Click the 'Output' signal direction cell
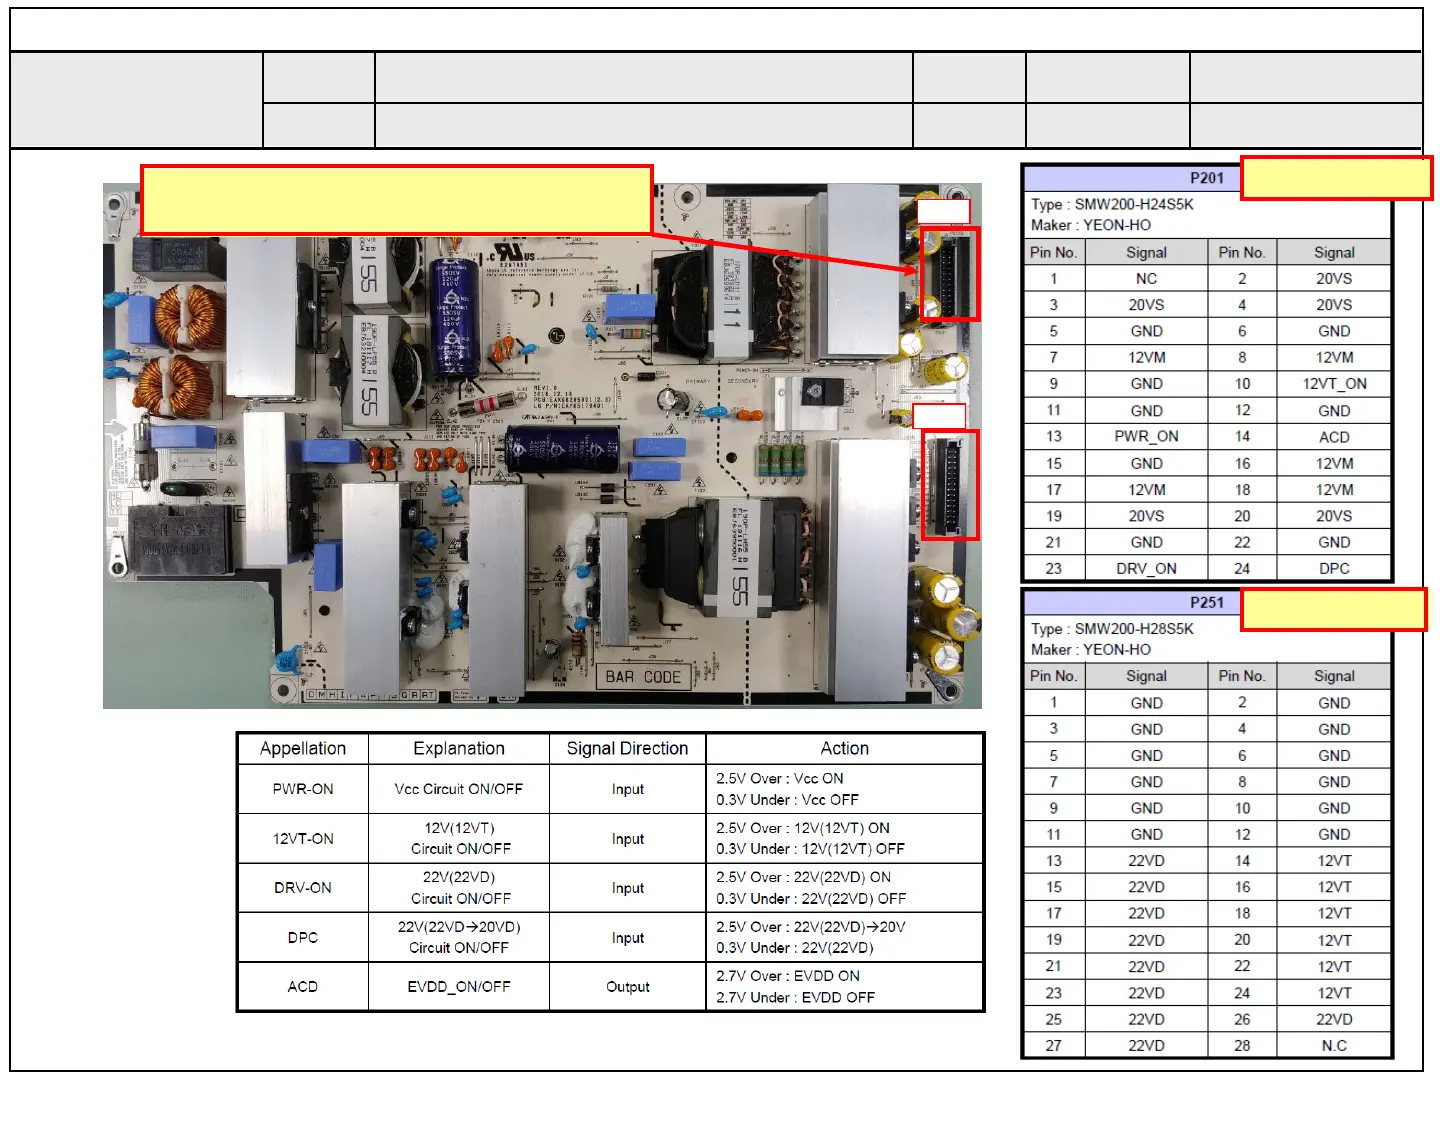Image resolution: width=1440 pixels, height=1137 pixels. tap(627, 987)
